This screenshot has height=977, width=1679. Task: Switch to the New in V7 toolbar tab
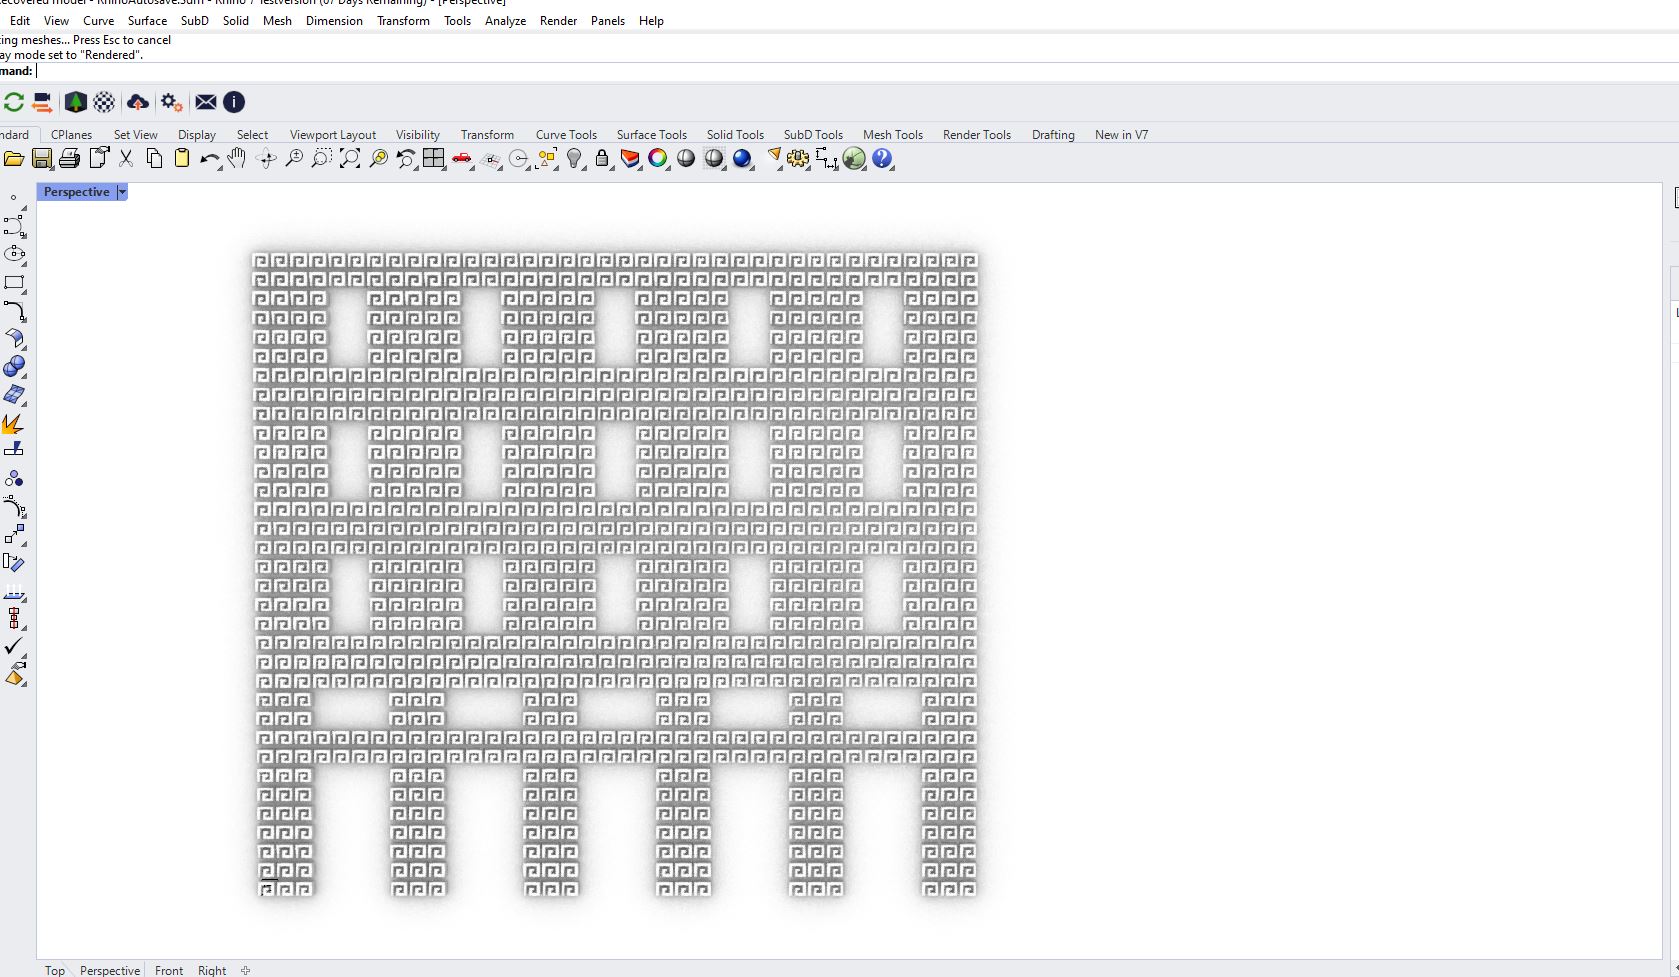[x=1121, y=135]
